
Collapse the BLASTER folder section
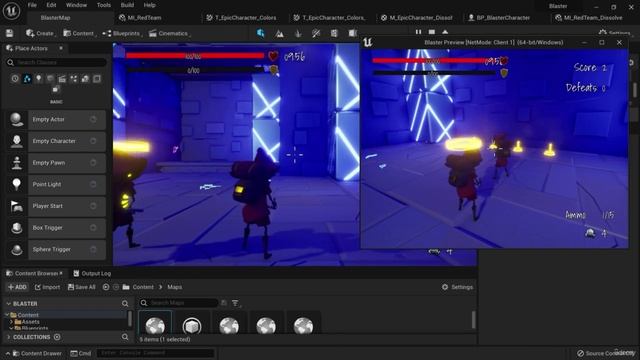(9, 304)
